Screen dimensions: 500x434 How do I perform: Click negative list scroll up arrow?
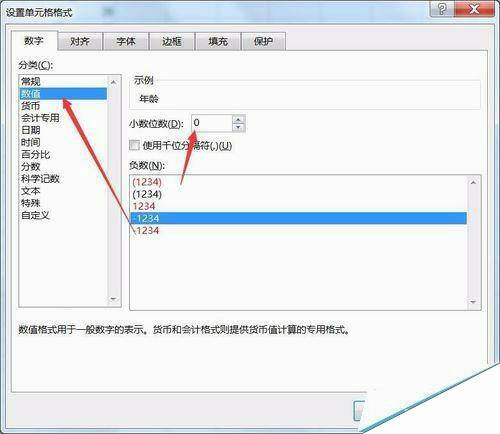click(473, 182)
